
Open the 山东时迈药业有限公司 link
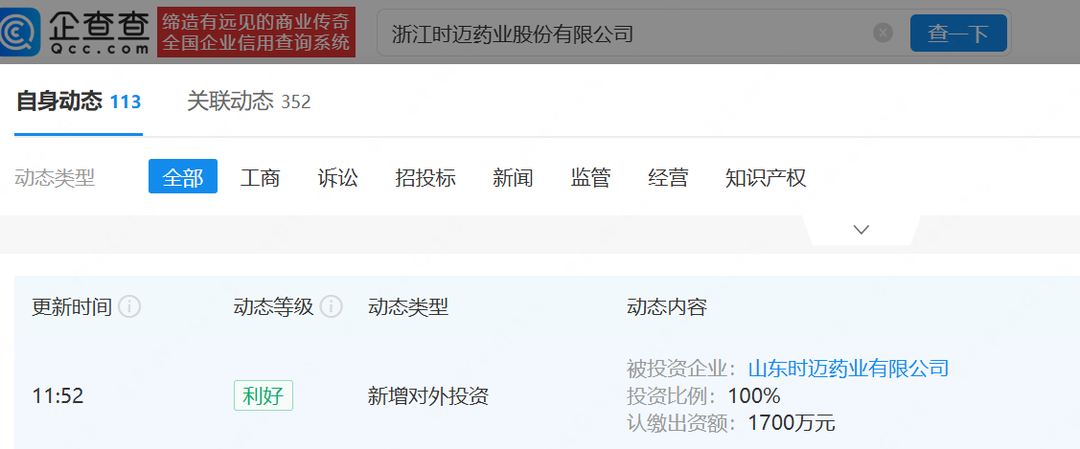tap(849, 368)
